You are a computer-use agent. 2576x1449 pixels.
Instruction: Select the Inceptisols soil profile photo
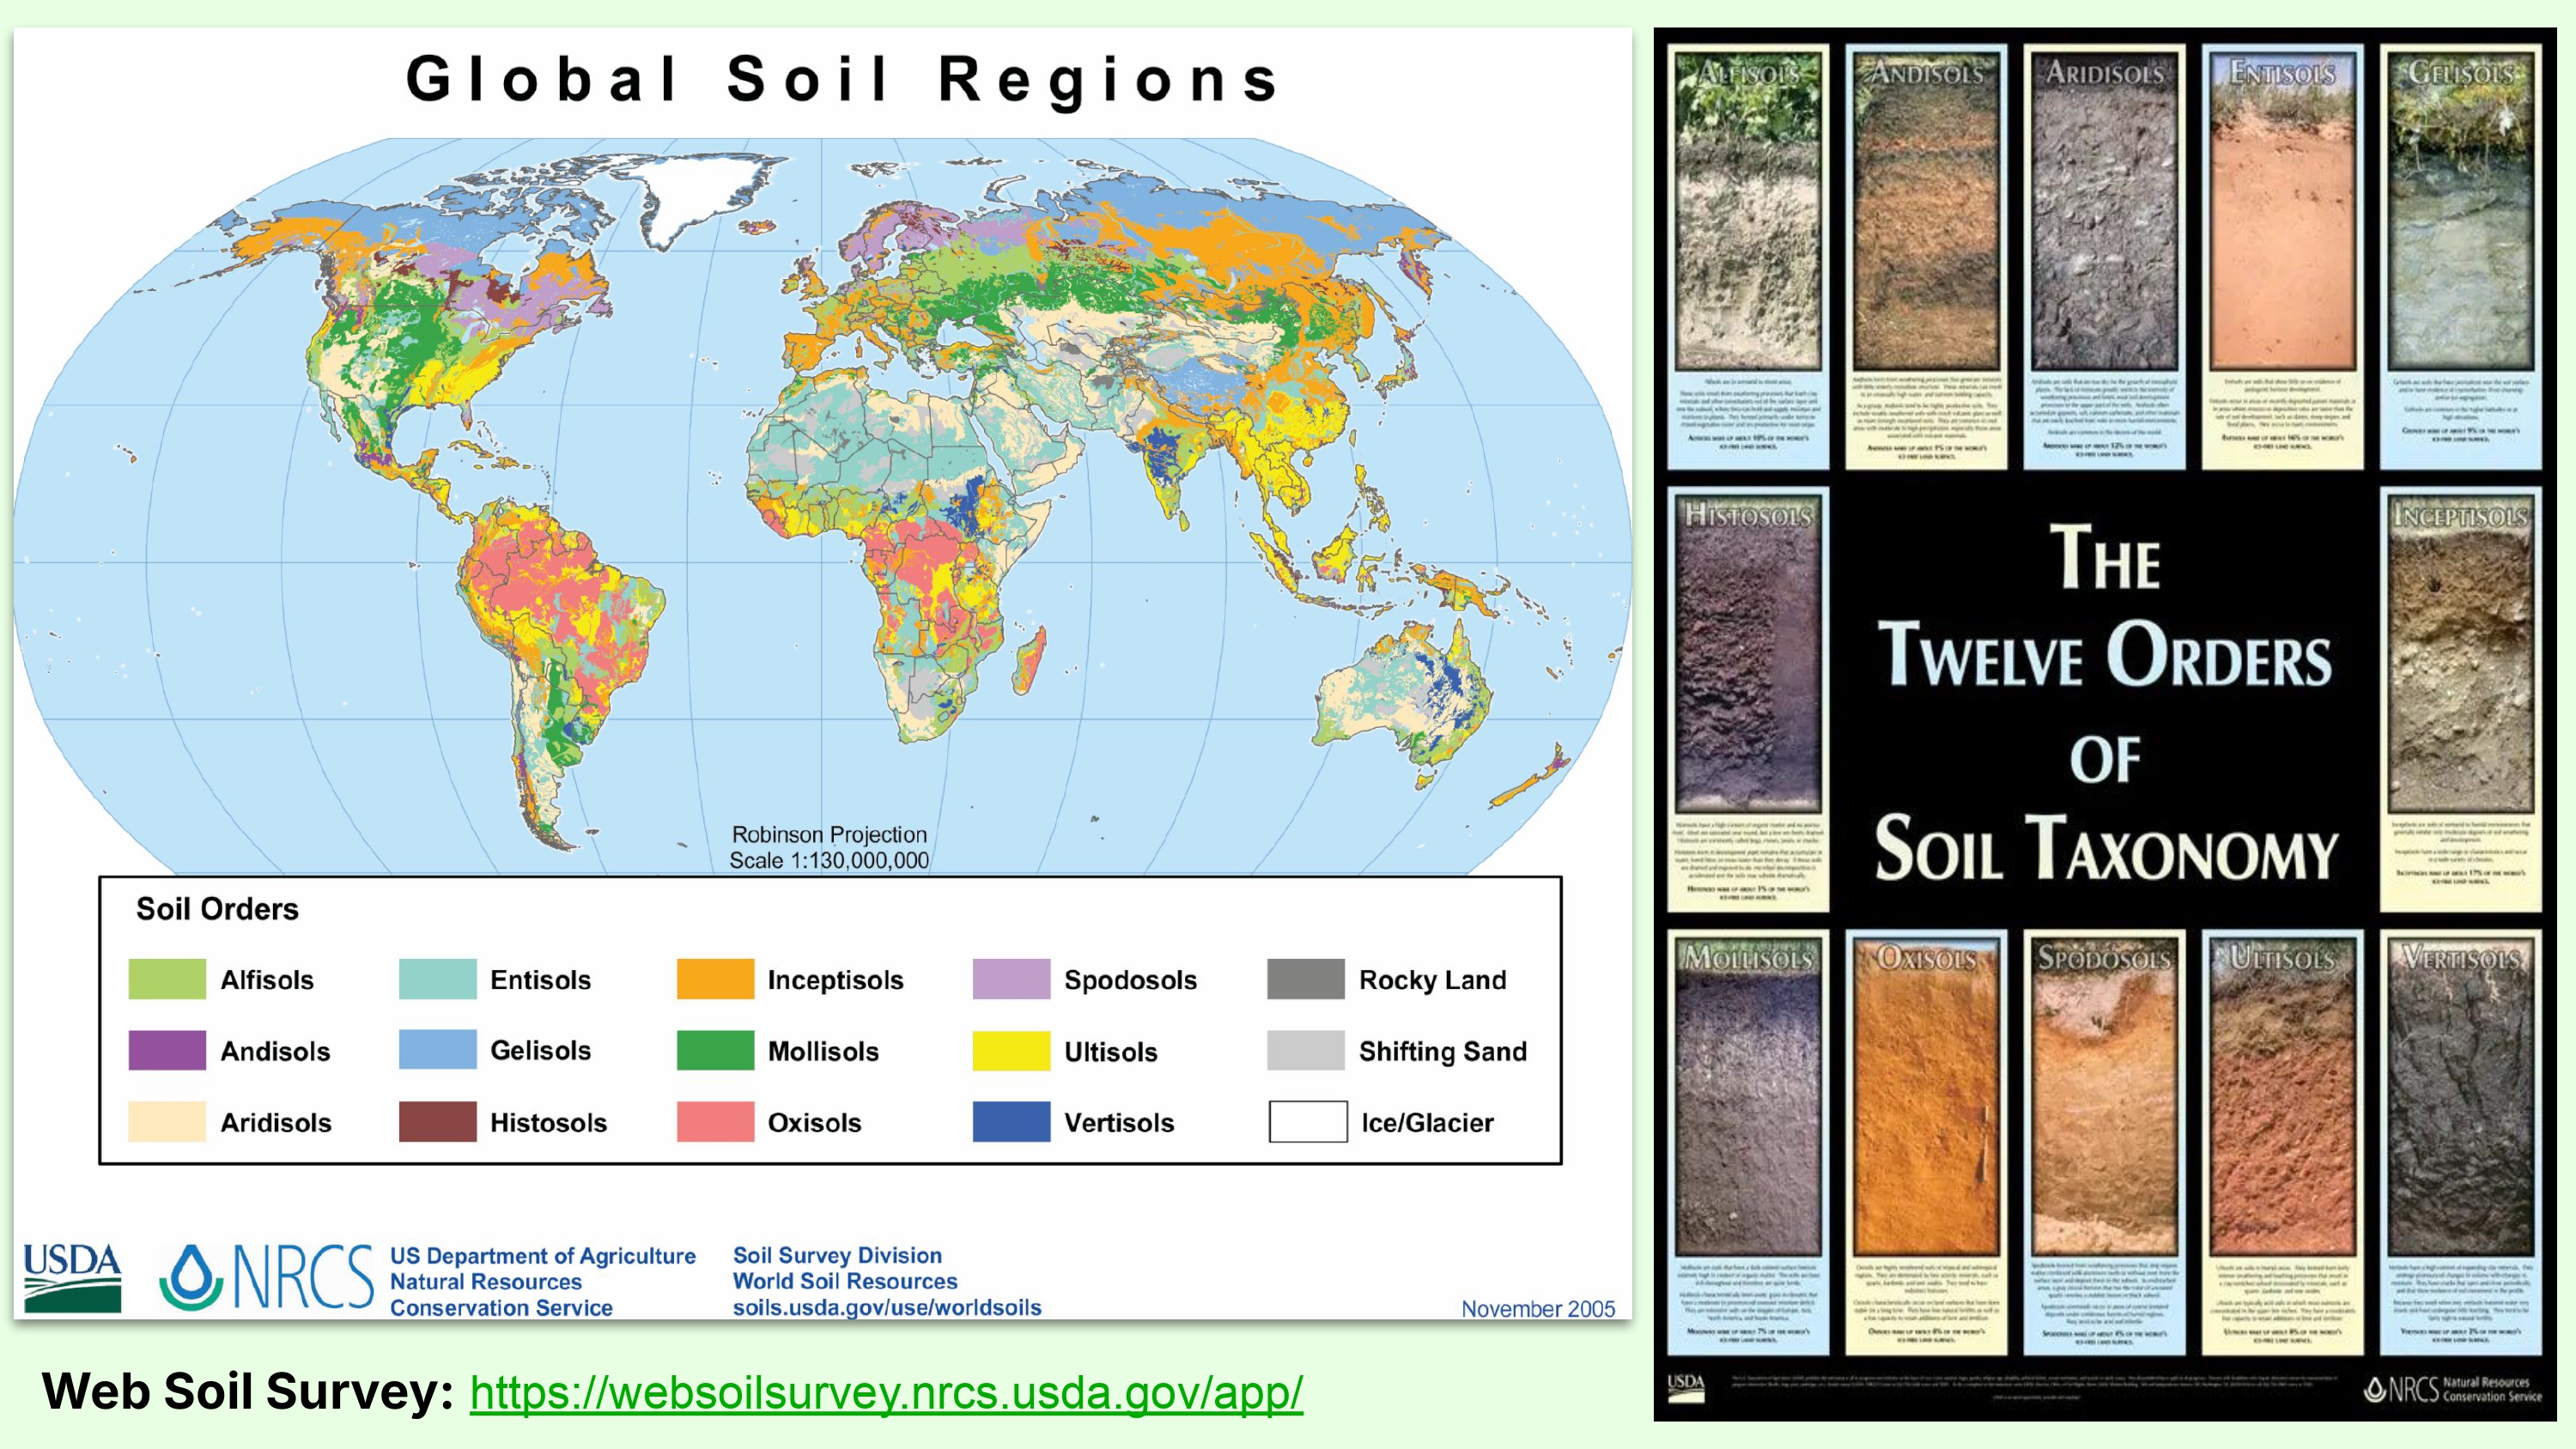[x=2461, y=655]
